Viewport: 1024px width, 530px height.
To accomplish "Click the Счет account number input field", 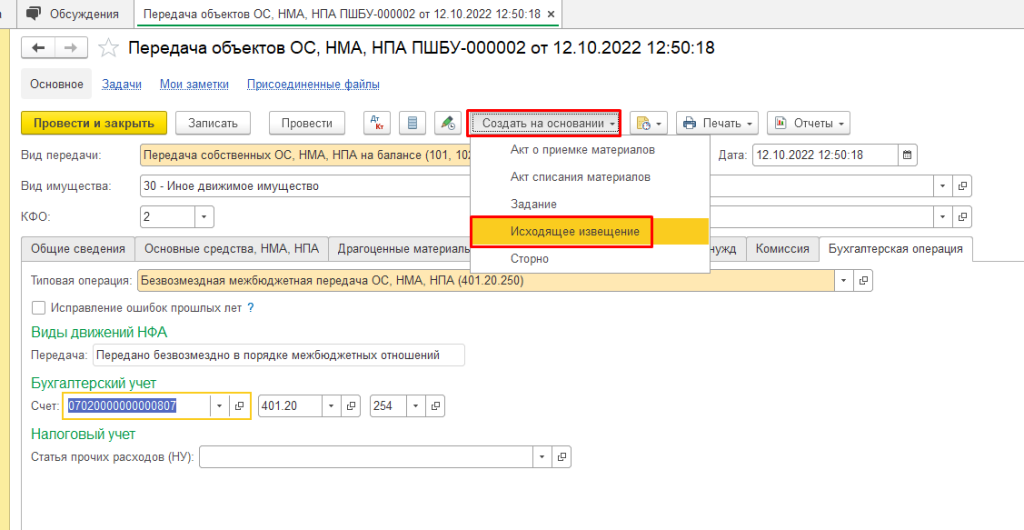I will [136, 406].
